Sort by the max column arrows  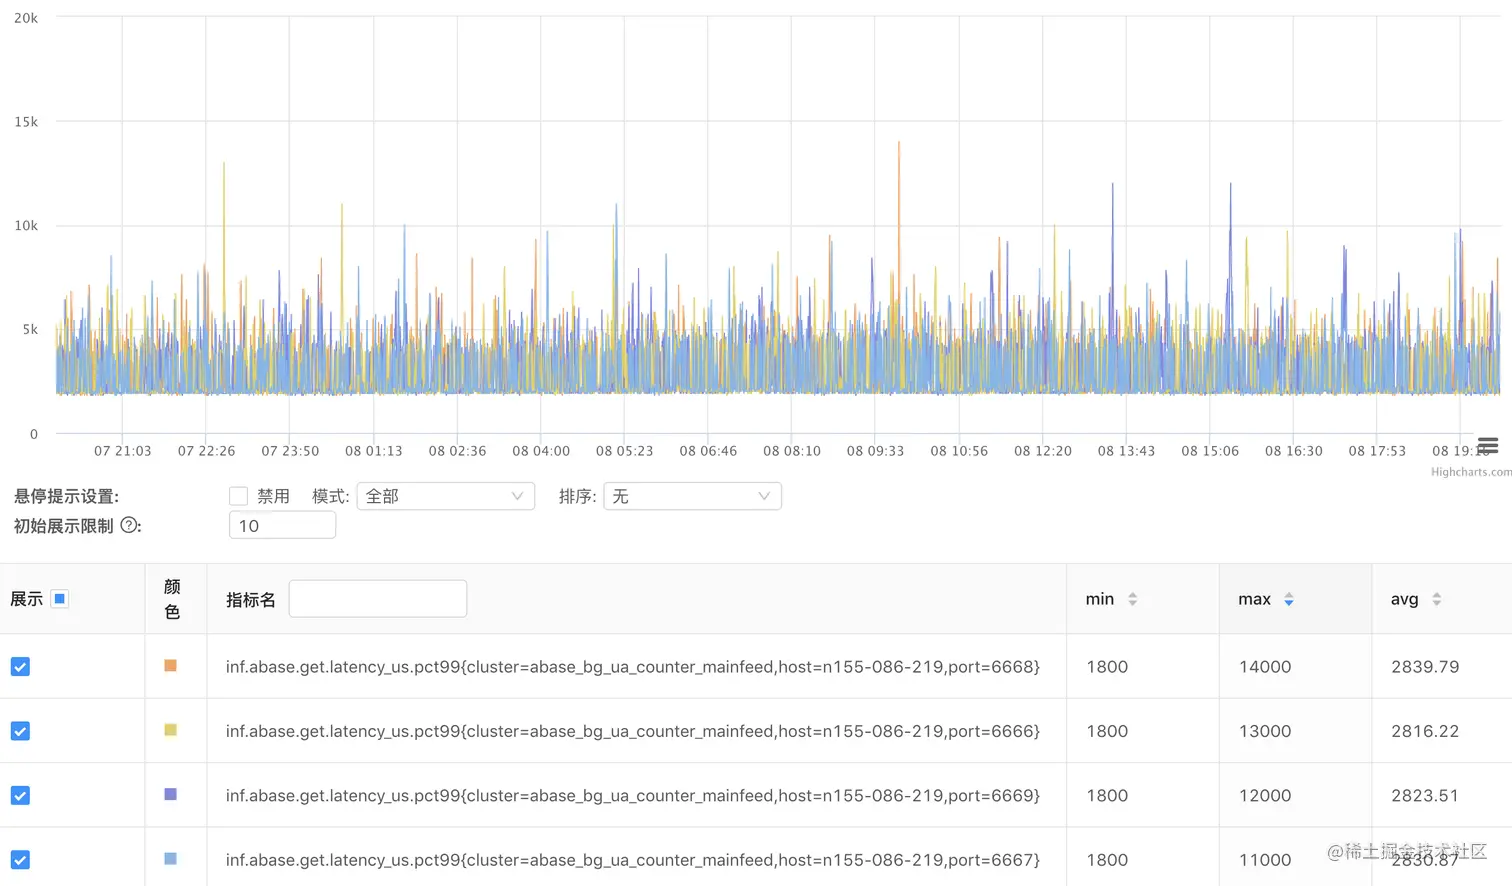coord(1289,599)
